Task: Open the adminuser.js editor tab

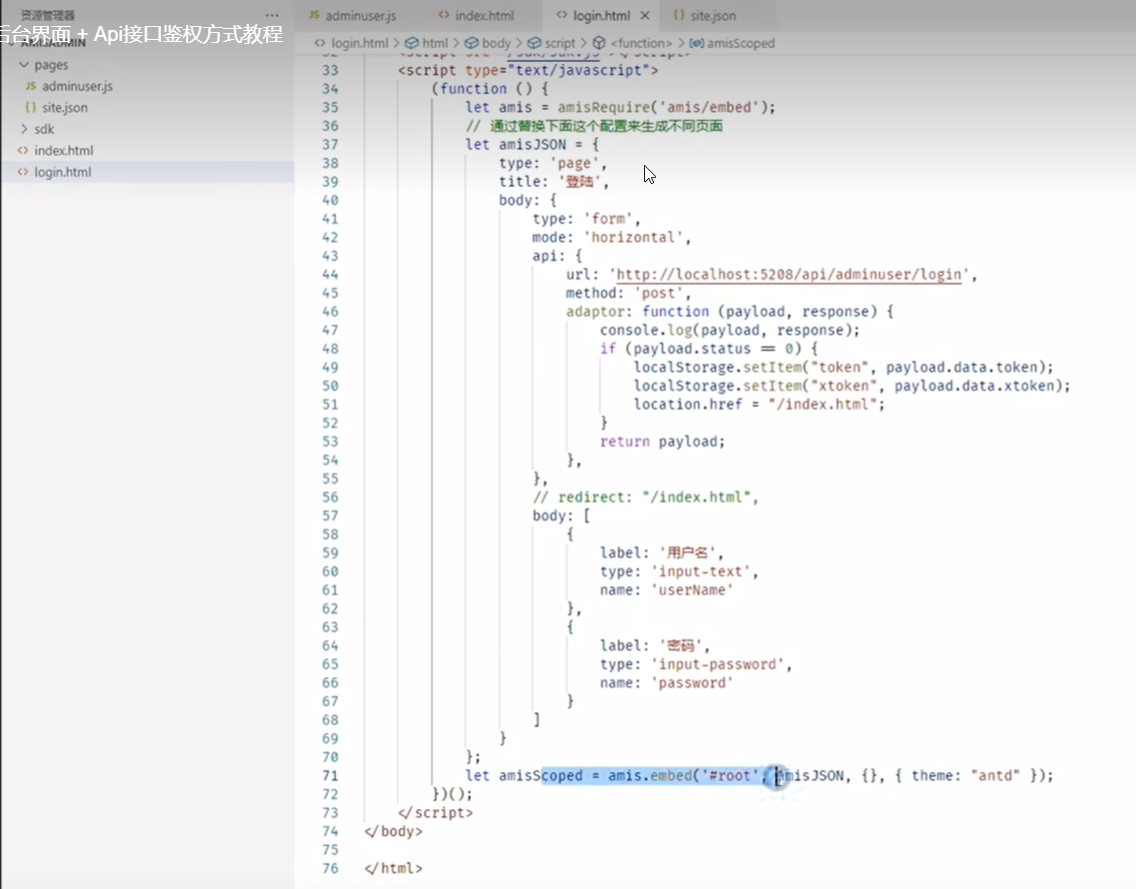Action: click(x=353, y=15)
